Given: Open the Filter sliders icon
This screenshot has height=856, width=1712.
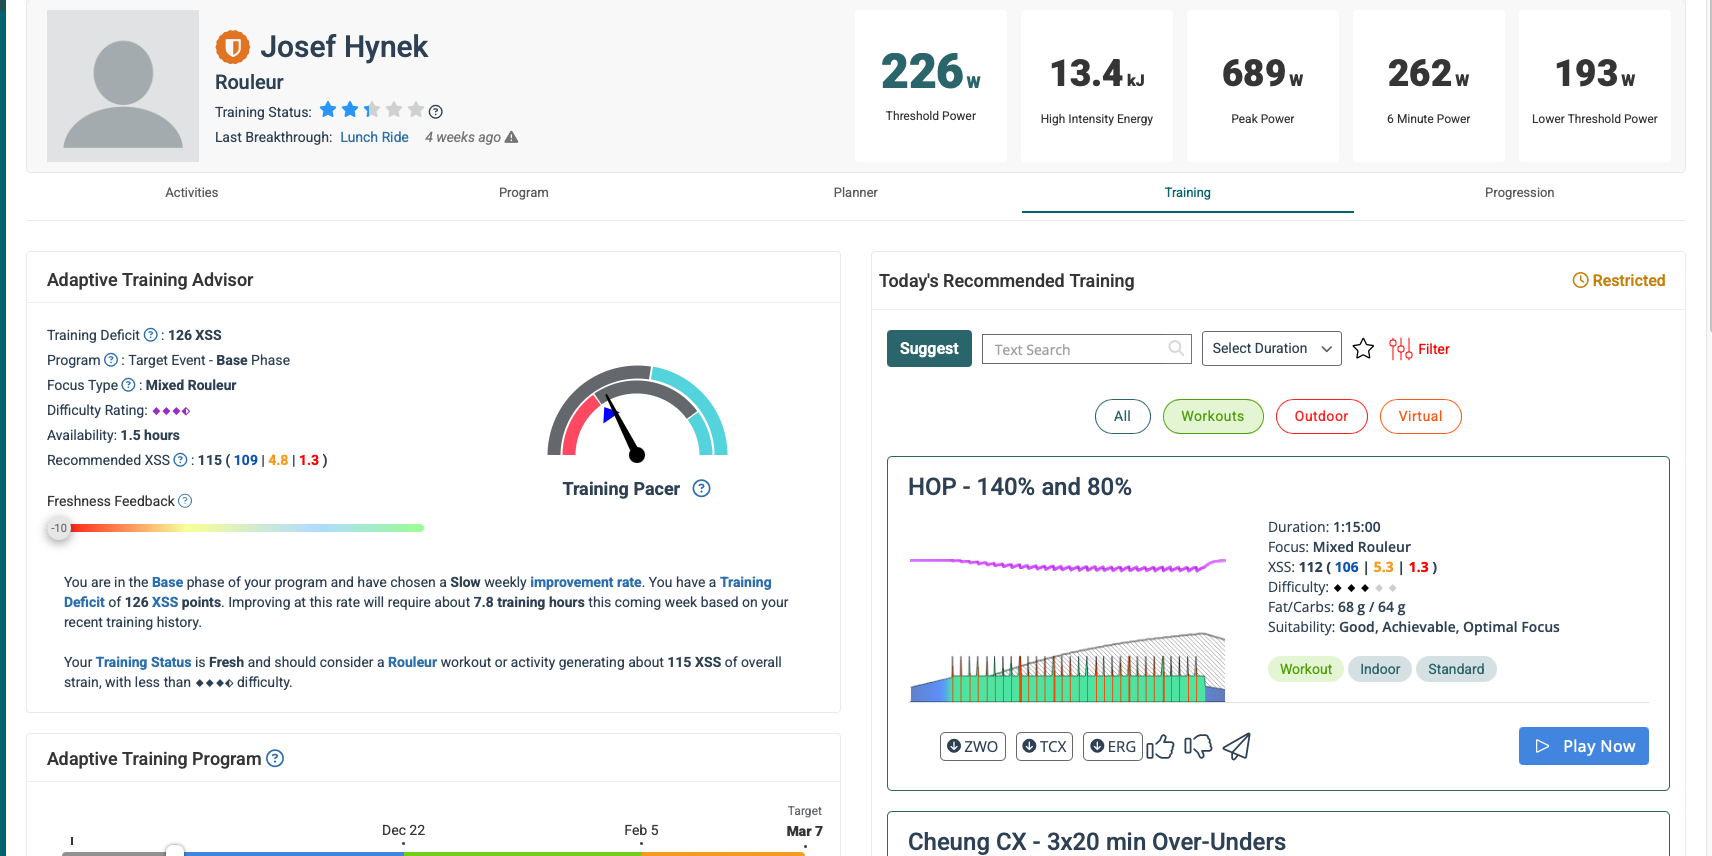Looking at the screenshot, I should [1400, 349].
